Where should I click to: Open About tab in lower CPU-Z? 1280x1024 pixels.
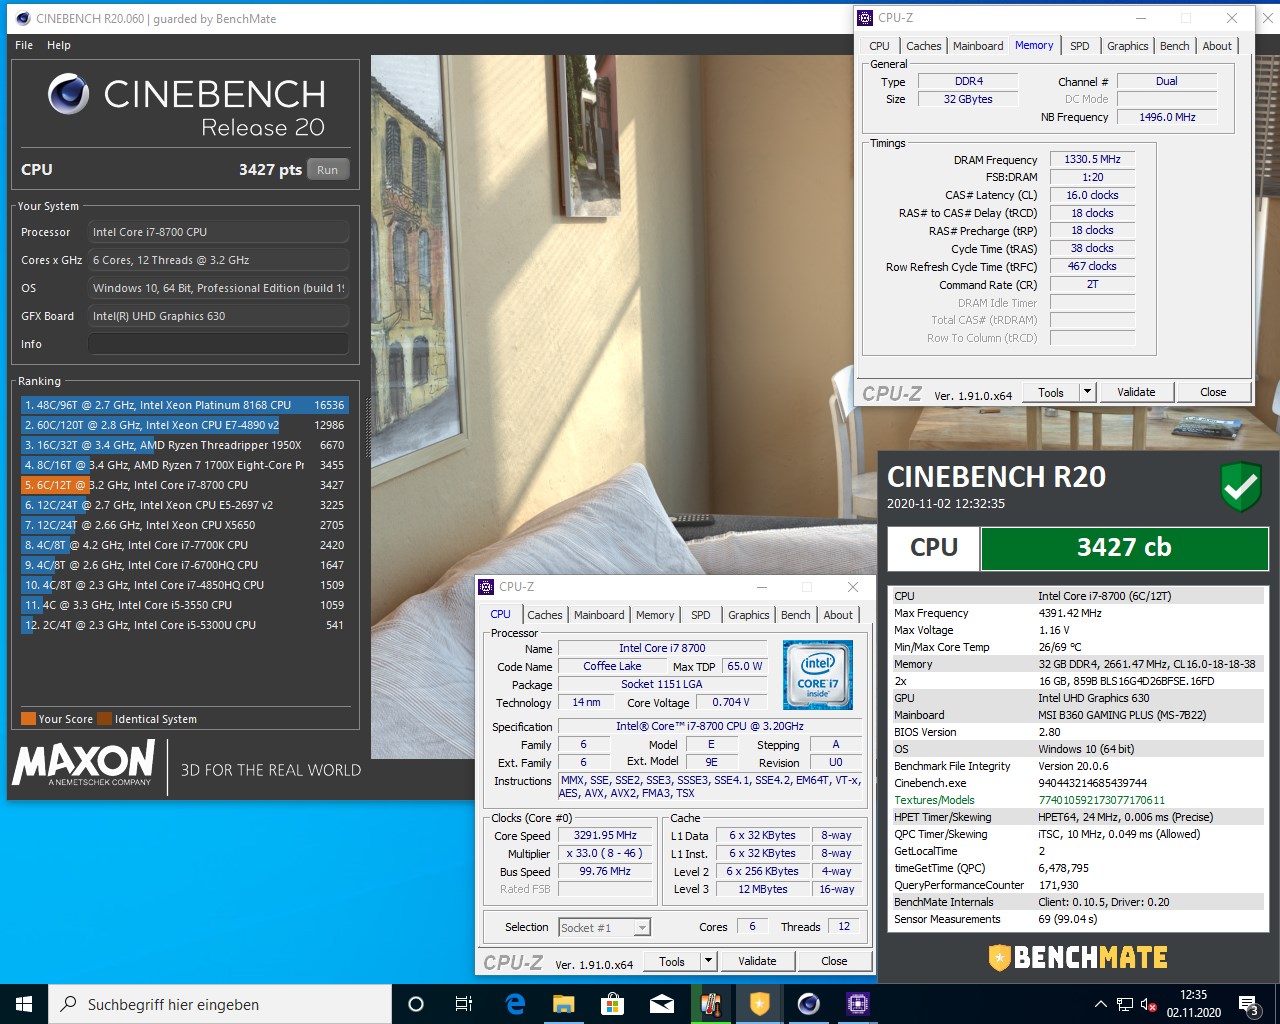click(838, 615)
